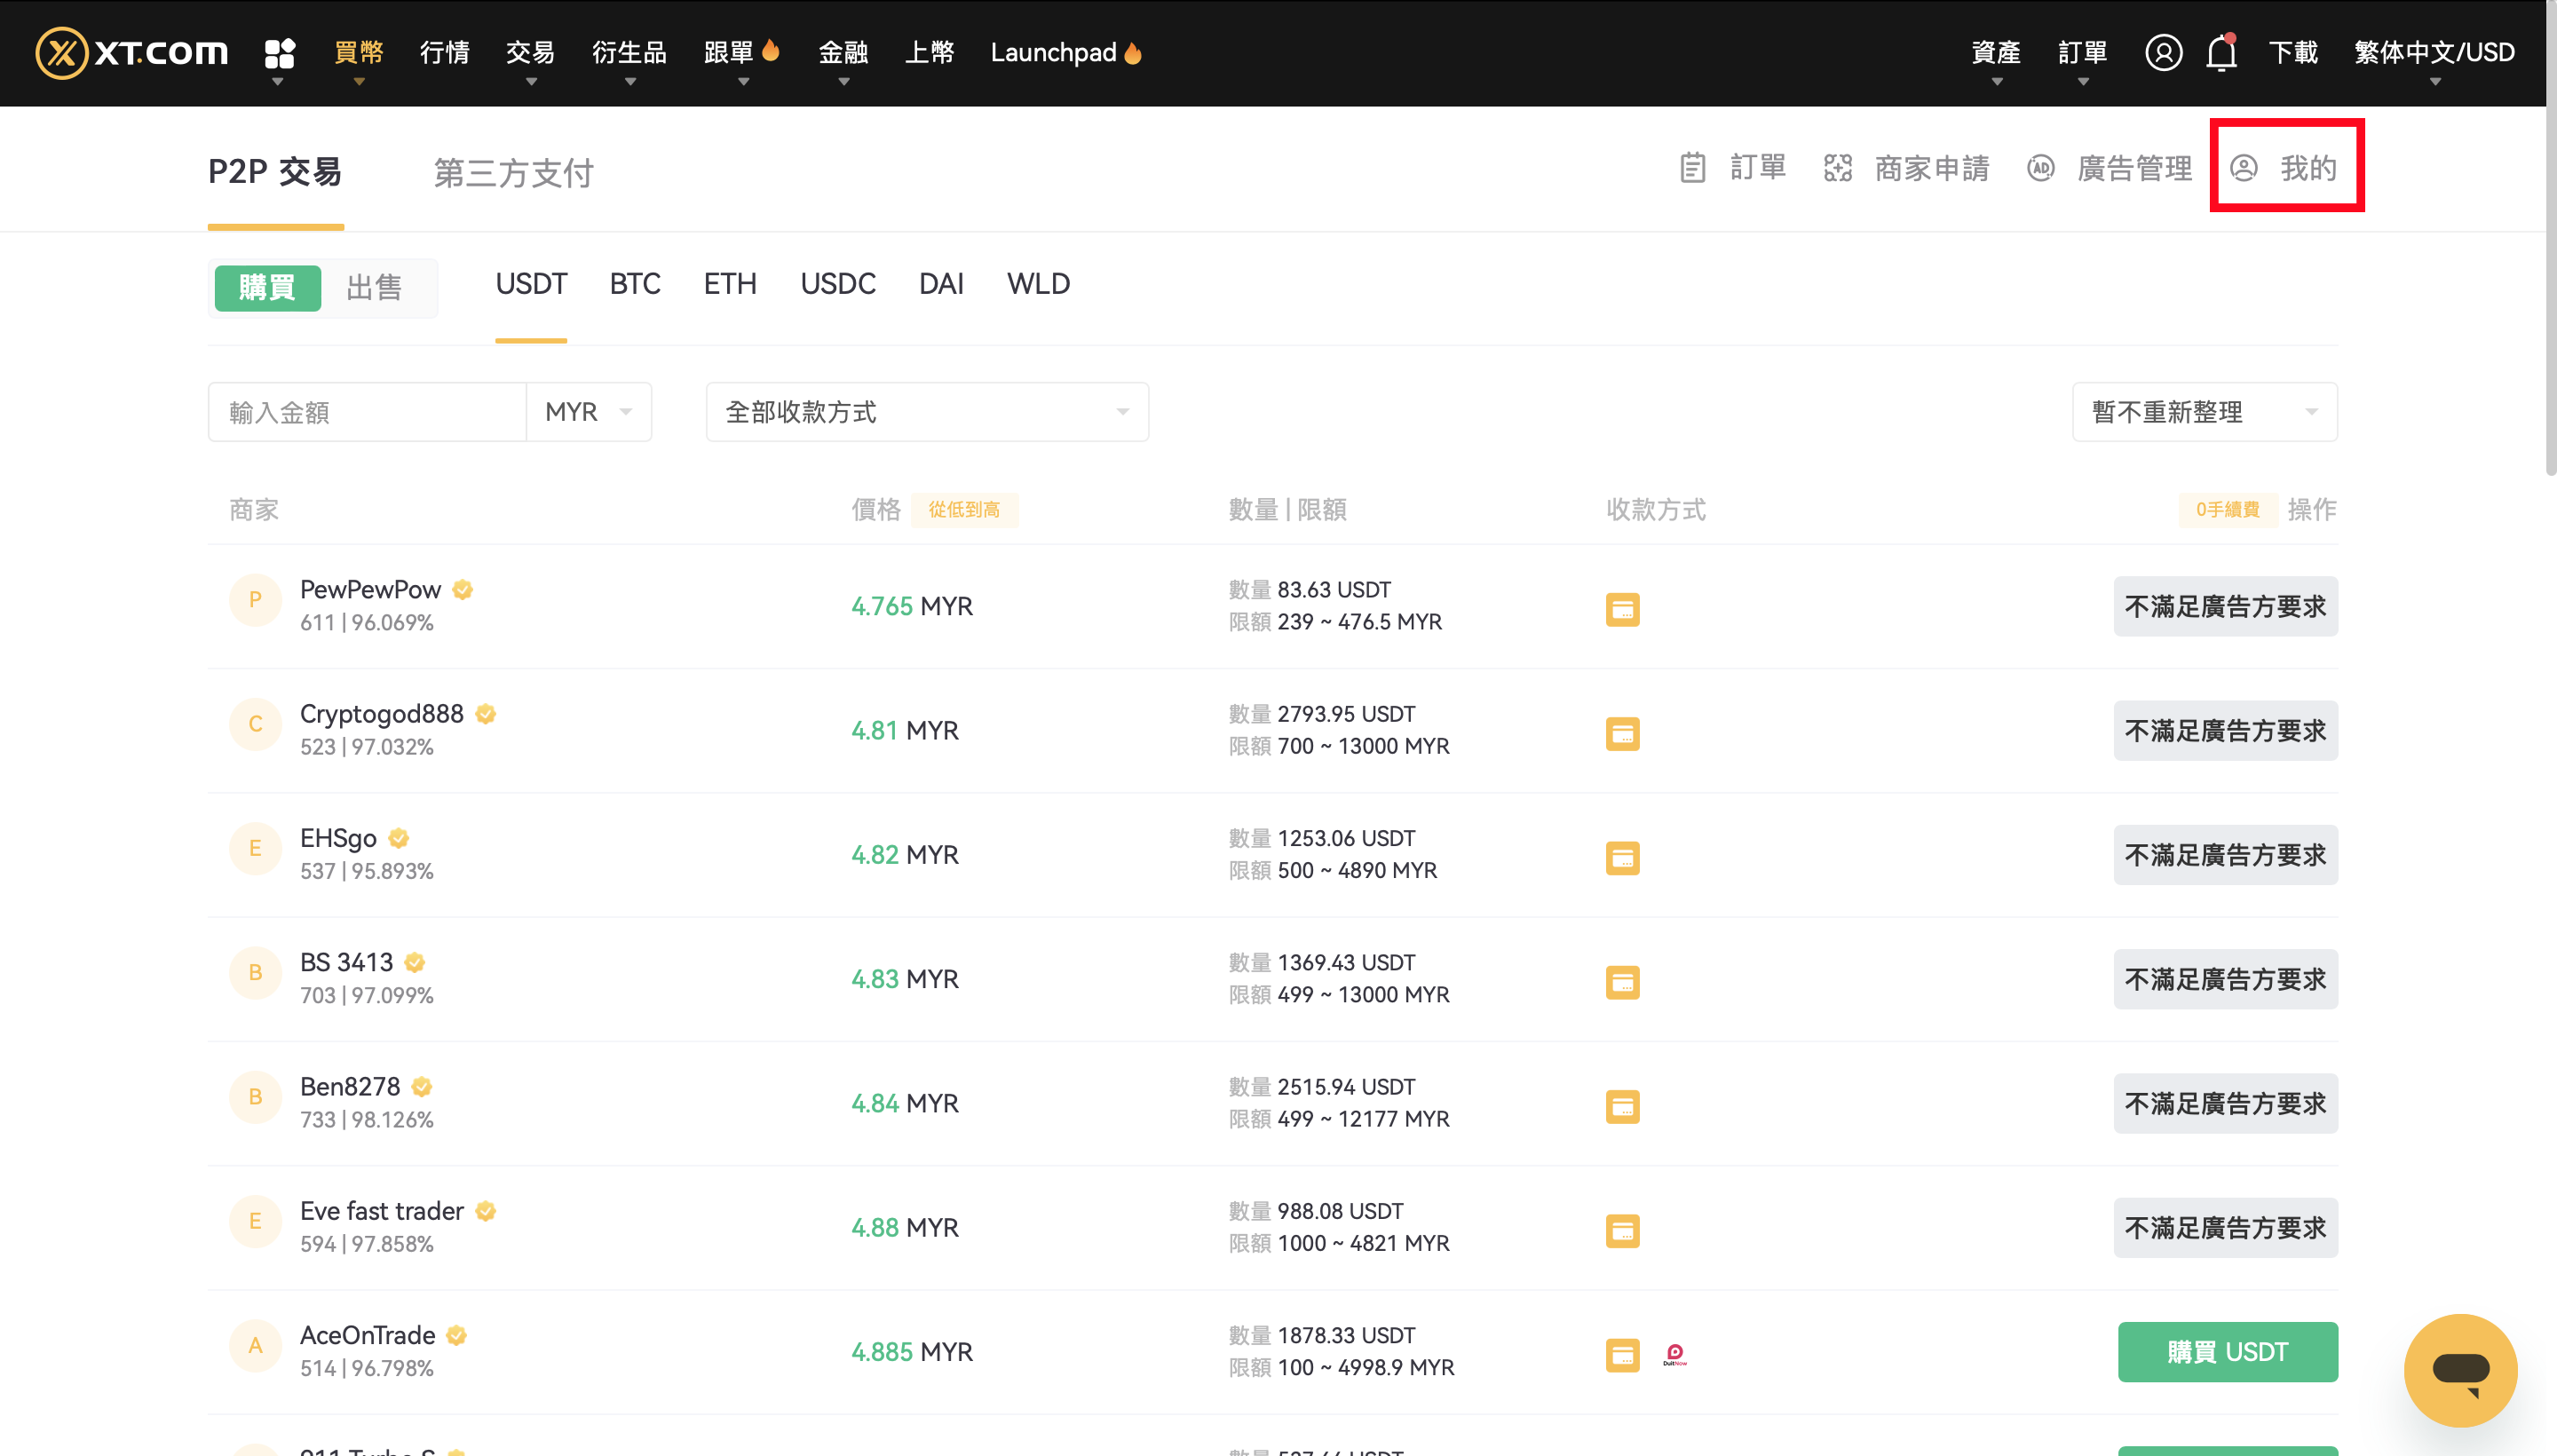Click AceOnTrade avatar circle
Image resolution: width=2557 pixels, height=1456 pixels.
[x=255, y=1345]
